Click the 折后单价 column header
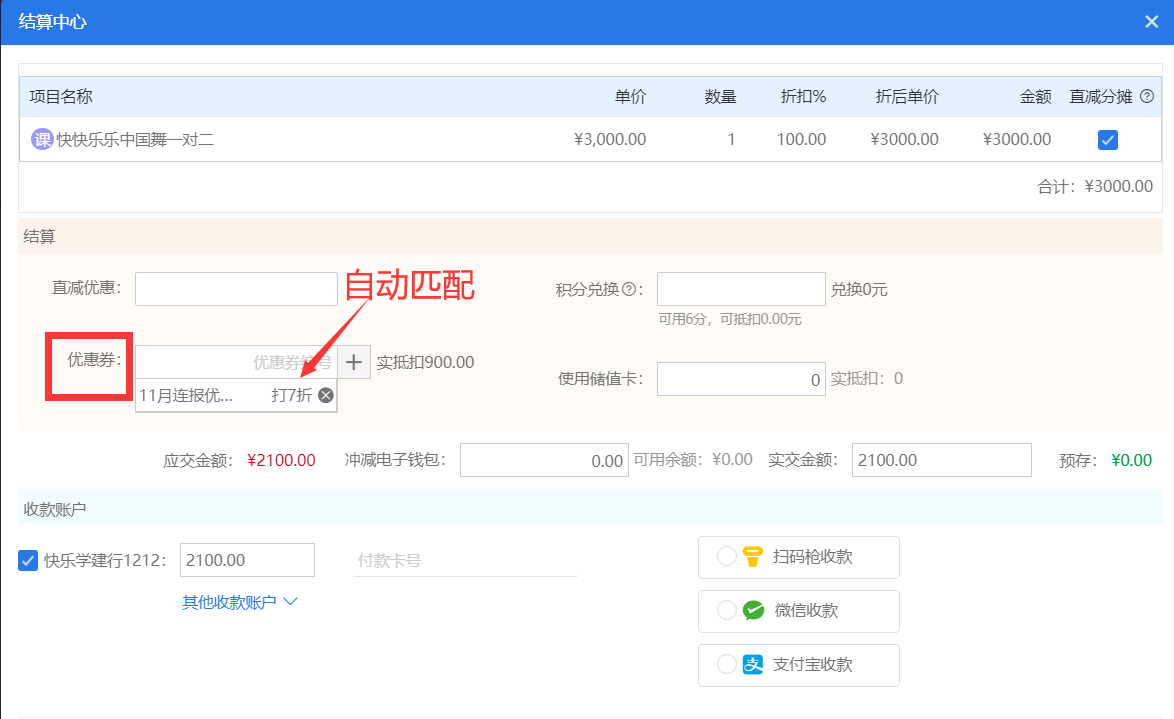 [x=907, y=97]
